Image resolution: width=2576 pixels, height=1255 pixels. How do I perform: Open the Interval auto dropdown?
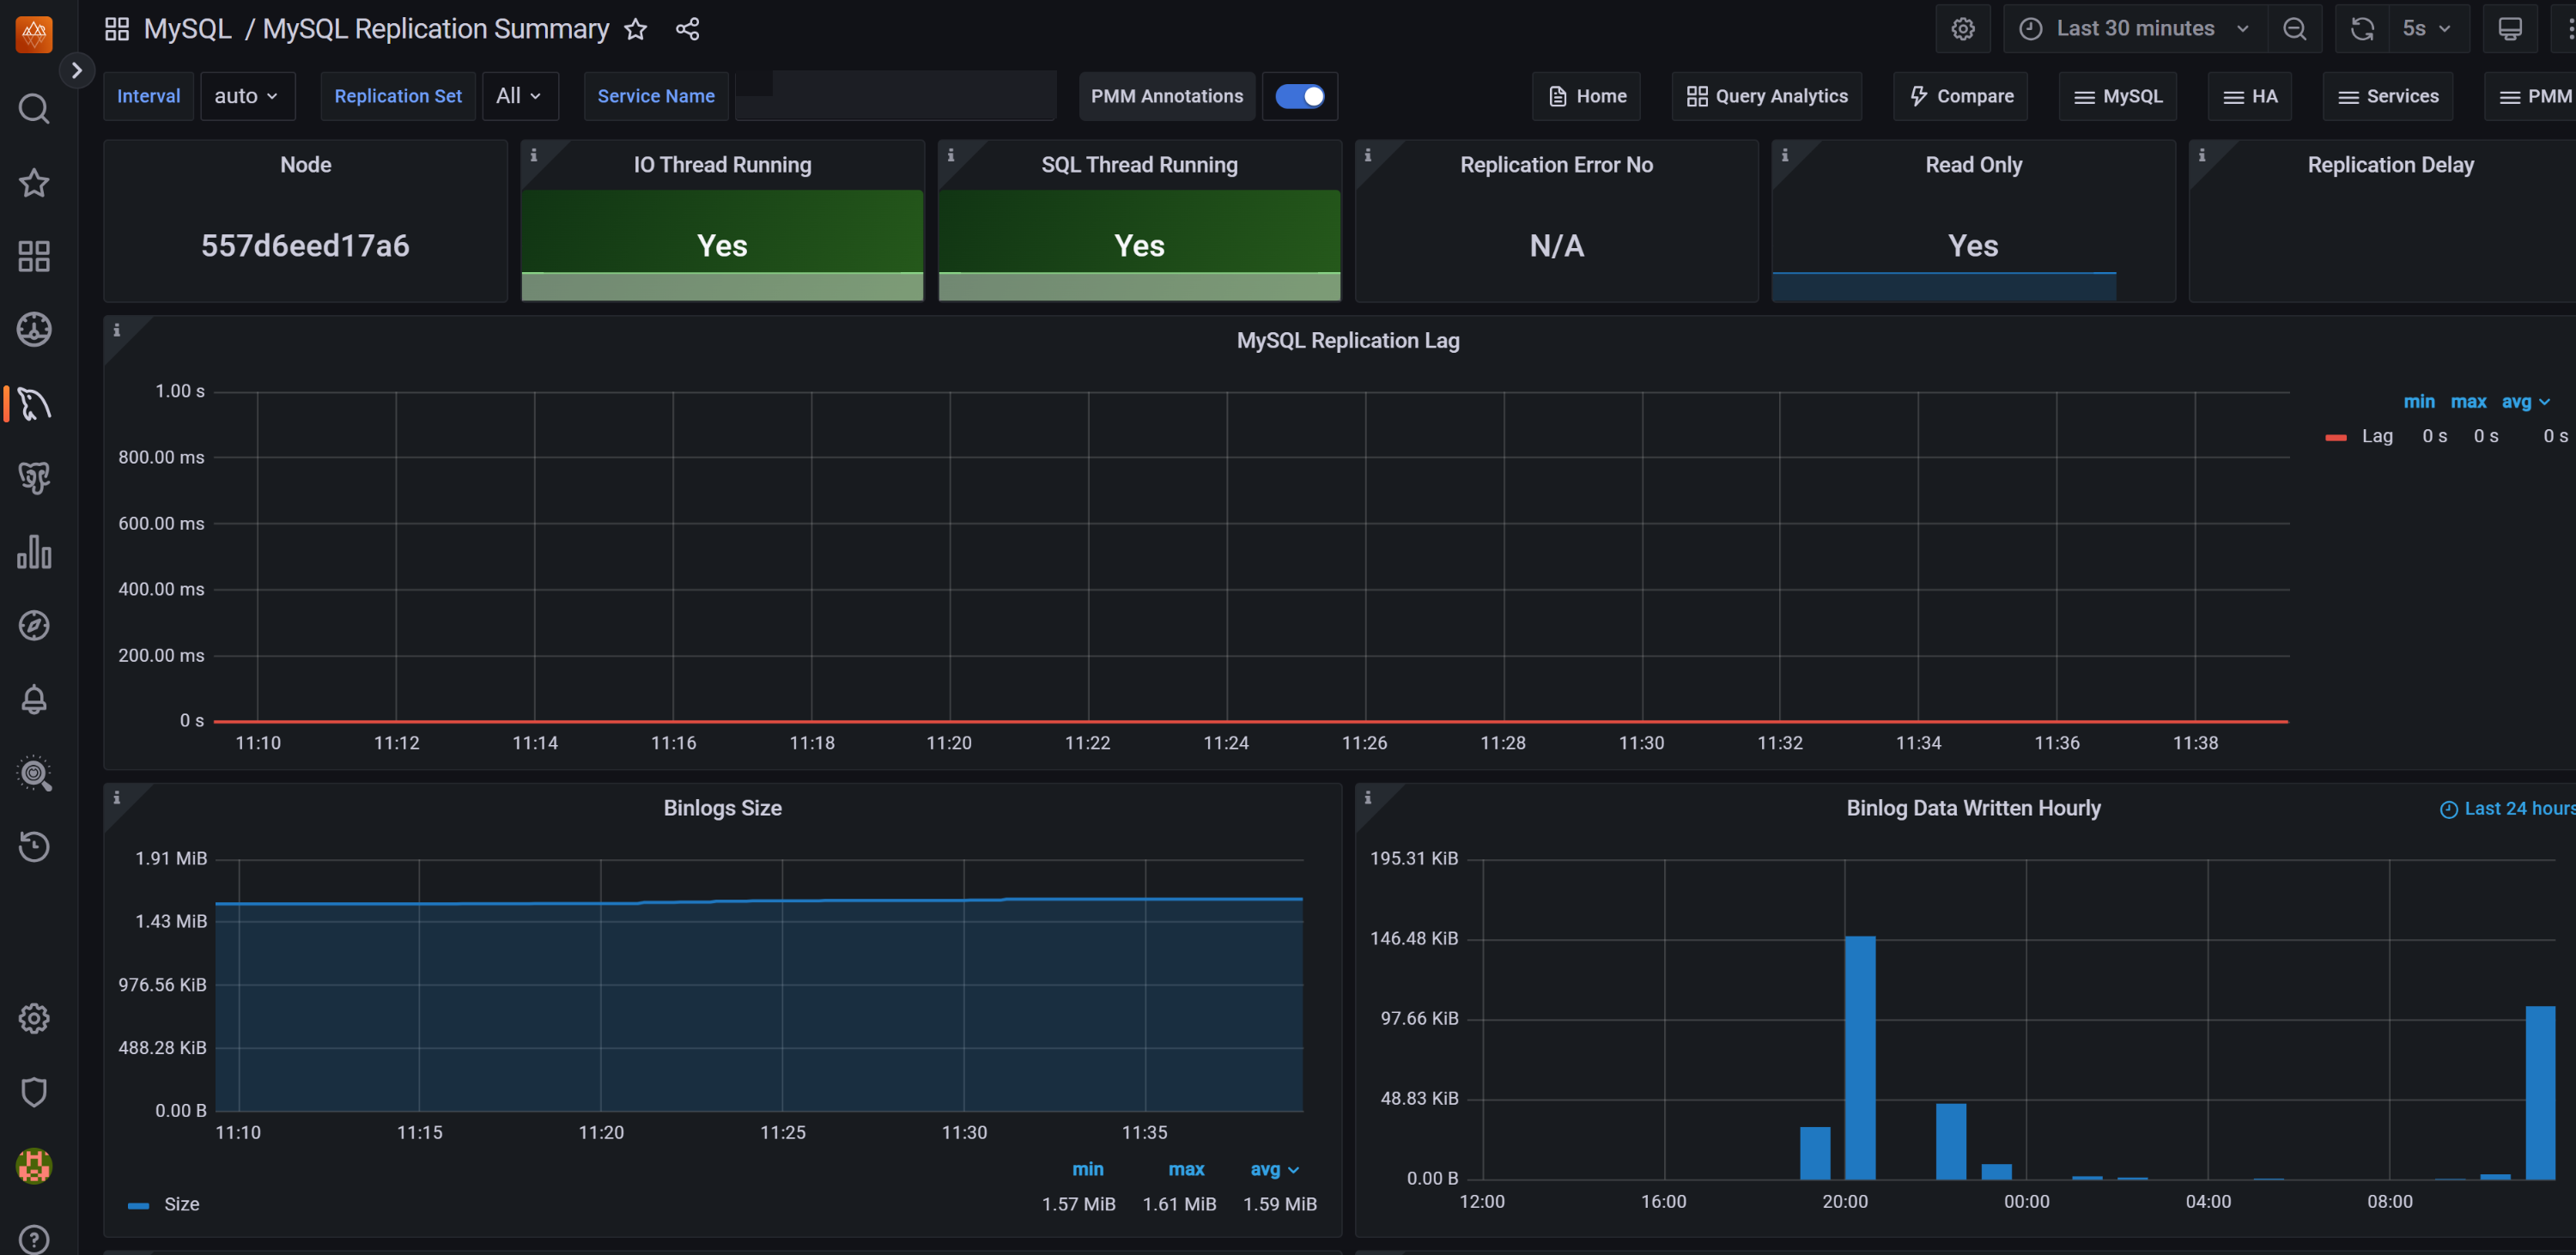tap(247, 96)
